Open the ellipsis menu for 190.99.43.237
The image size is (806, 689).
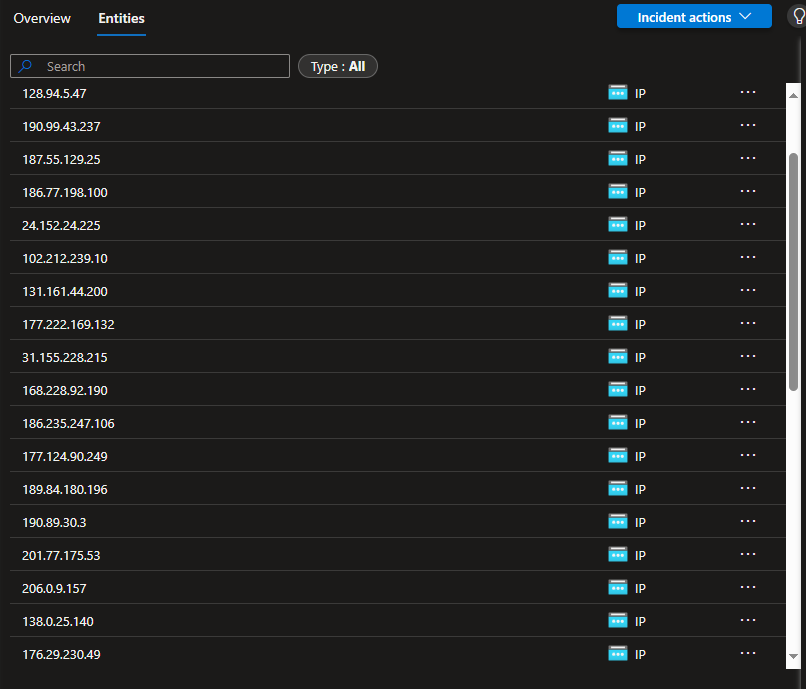[x=747, y=126]
